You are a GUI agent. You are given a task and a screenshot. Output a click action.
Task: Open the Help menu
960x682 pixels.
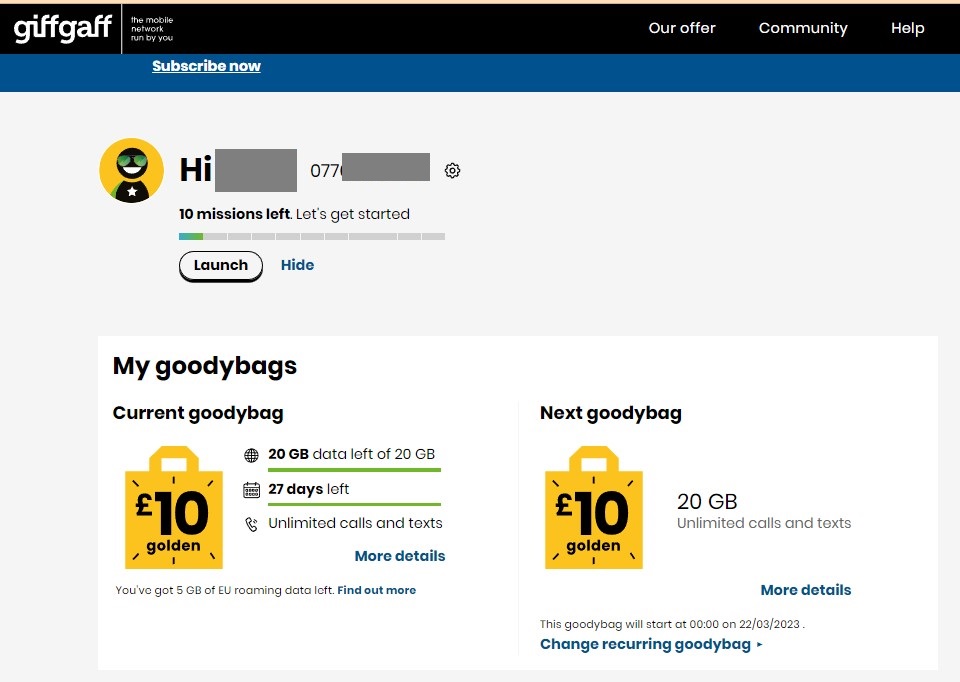[907, 28]
